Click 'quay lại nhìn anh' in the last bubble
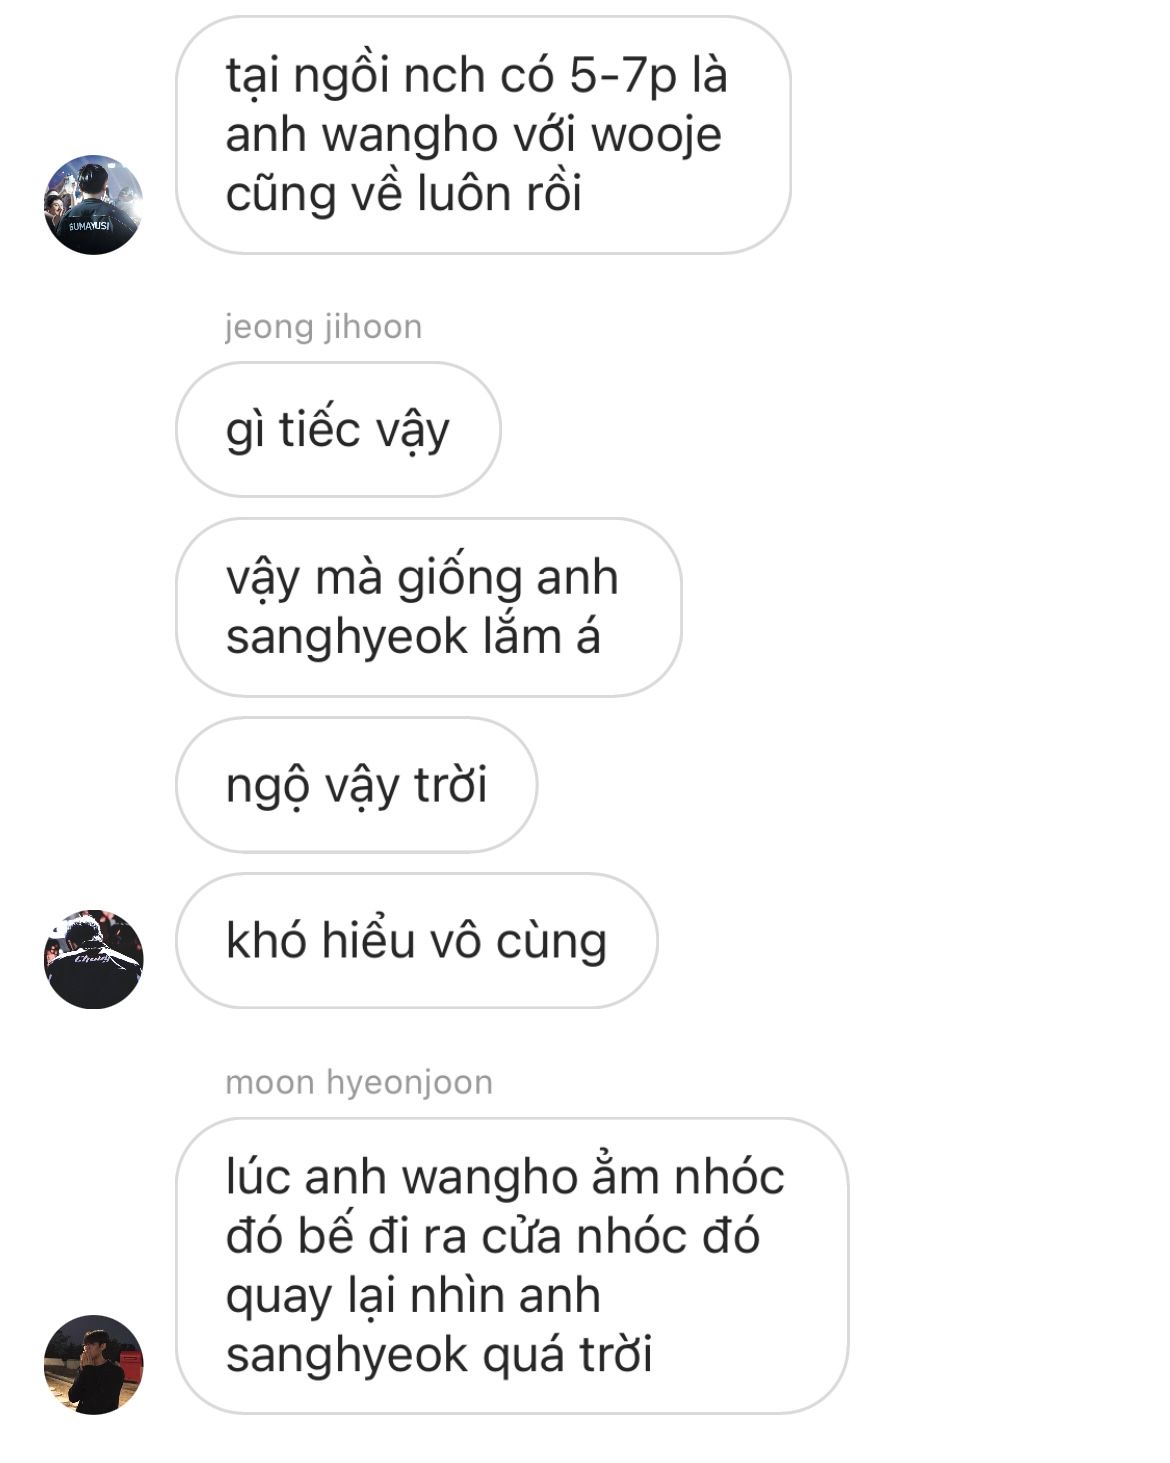This screenshot has height=1463, width=1170. pos(413,1297)
